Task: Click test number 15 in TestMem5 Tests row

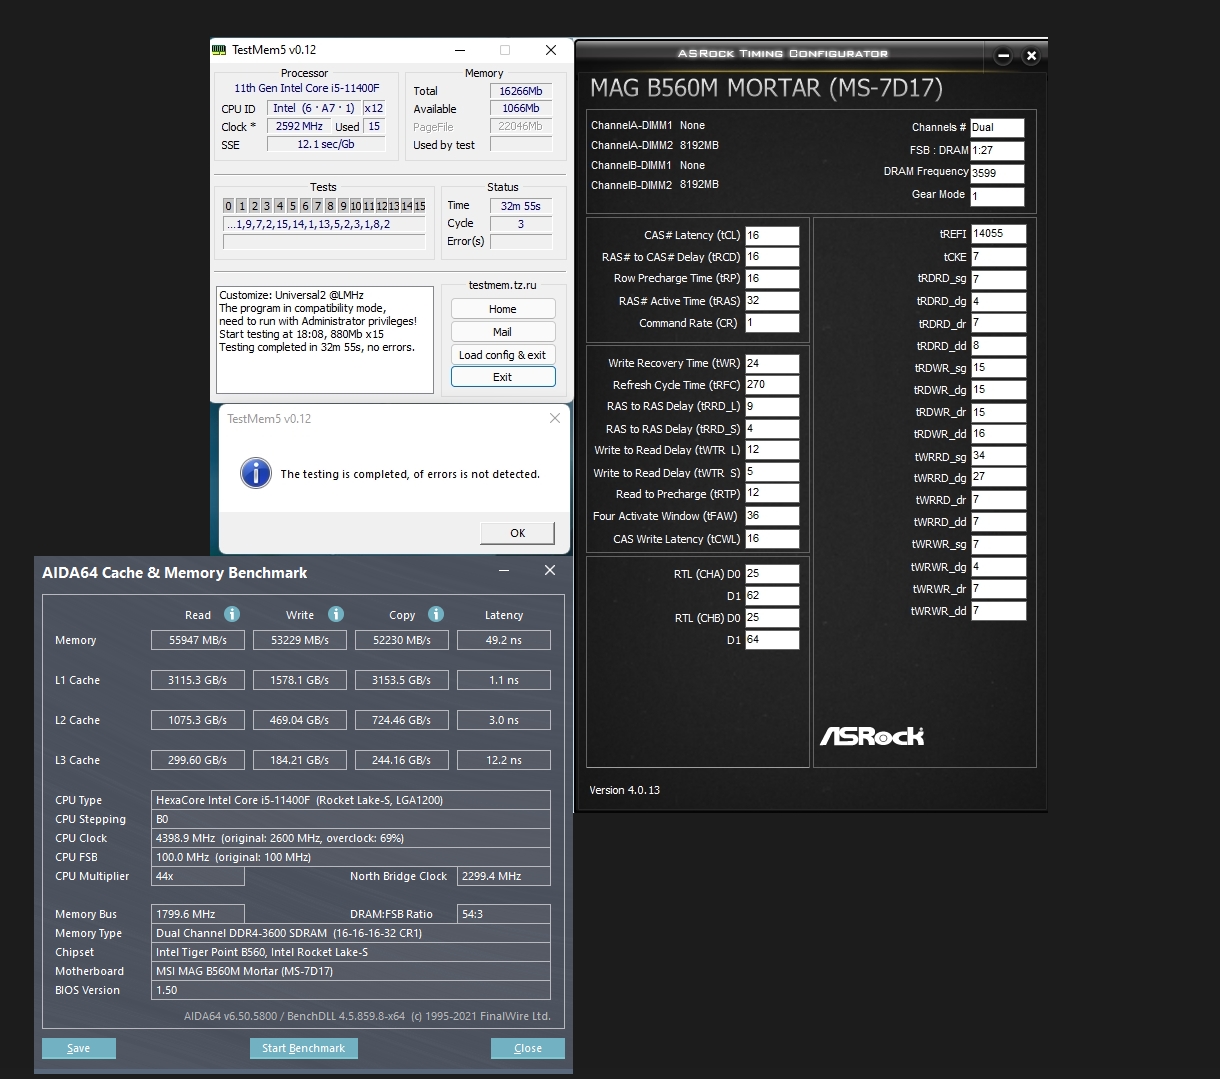Action: coord(420,206)
